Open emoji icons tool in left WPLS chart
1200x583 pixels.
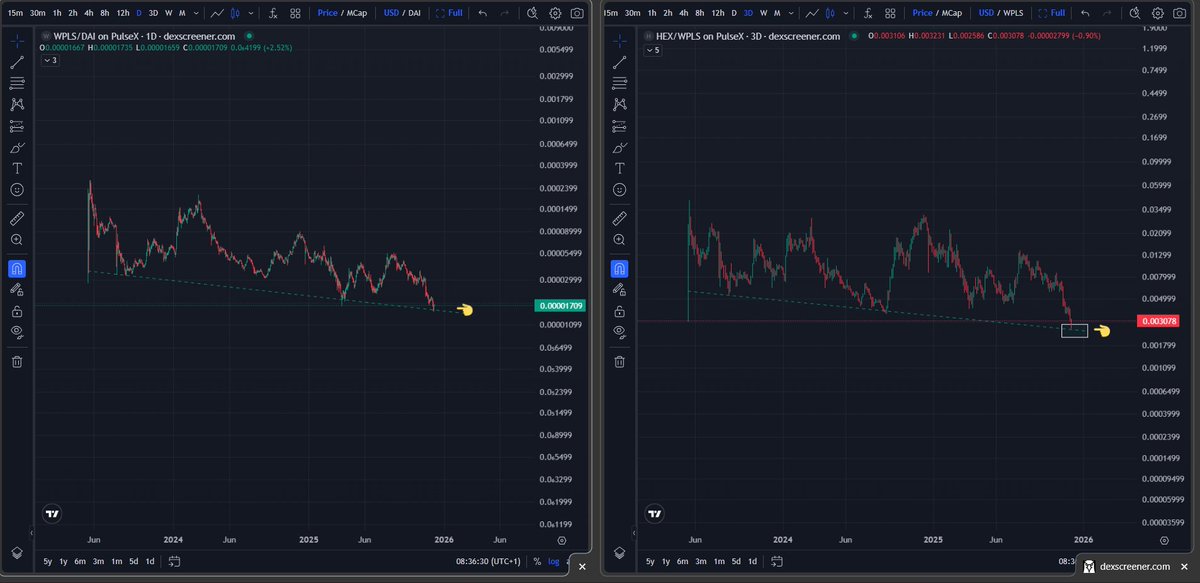(x=17, y=189)
